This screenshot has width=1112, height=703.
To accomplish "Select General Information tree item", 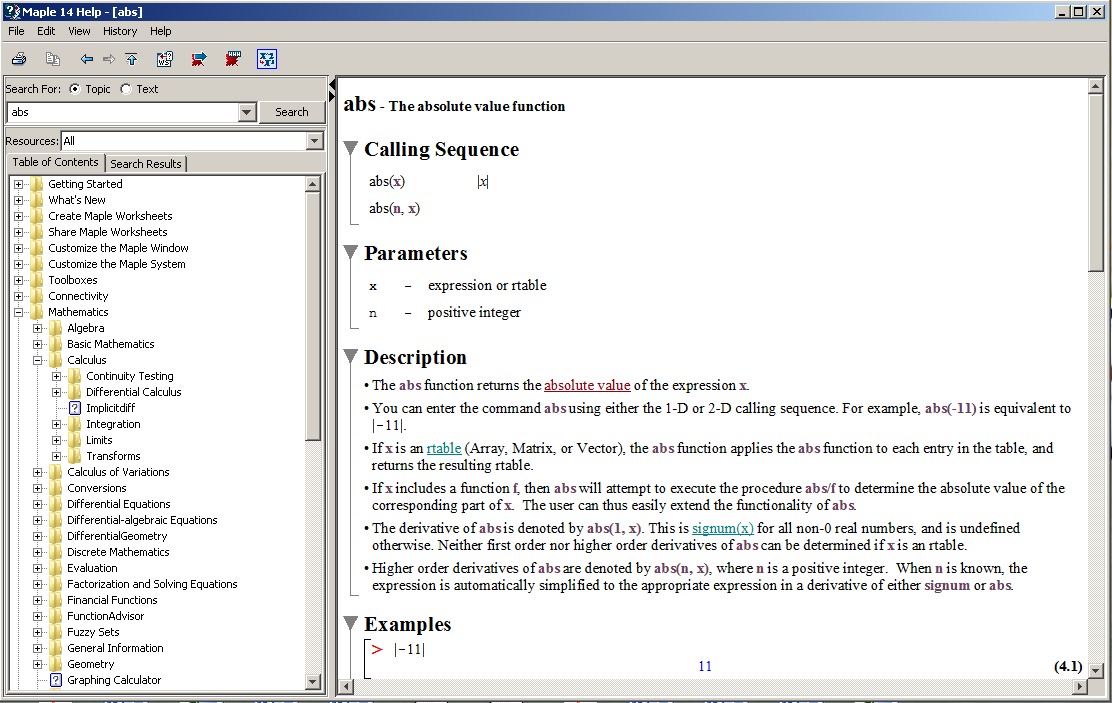I will (115, 648).
